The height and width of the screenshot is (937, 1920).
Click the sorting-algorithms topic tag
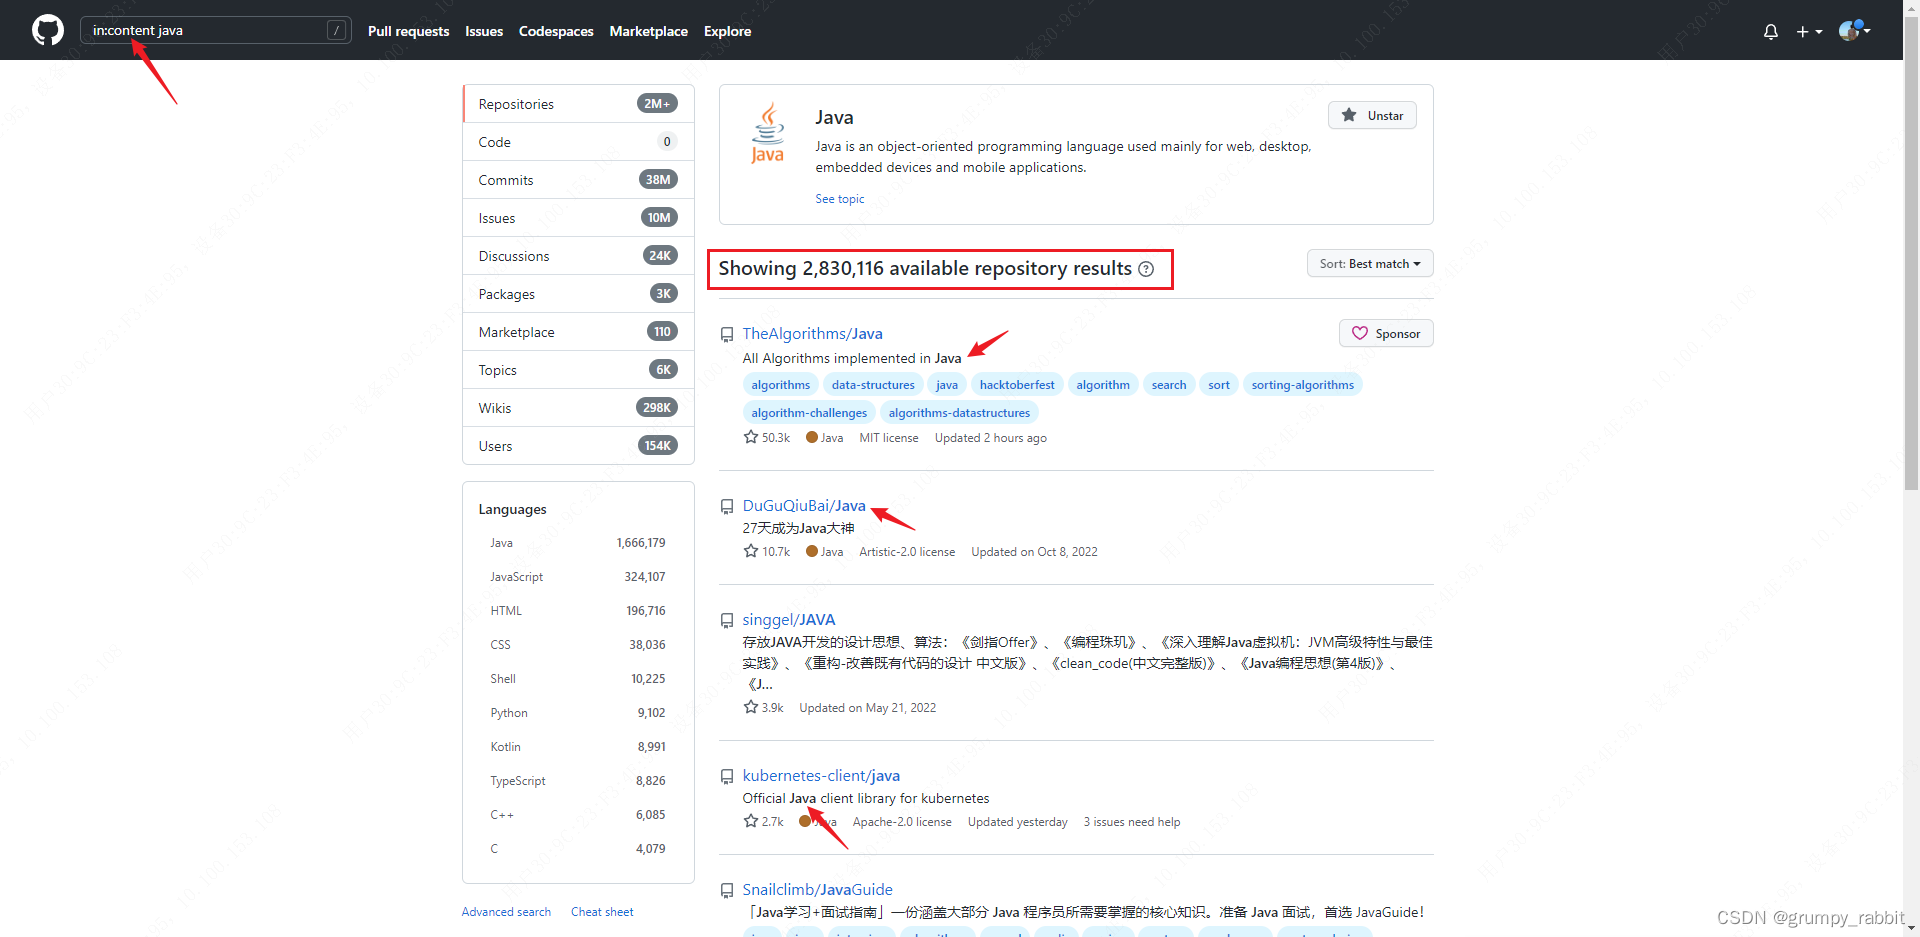pos(1302,385)
